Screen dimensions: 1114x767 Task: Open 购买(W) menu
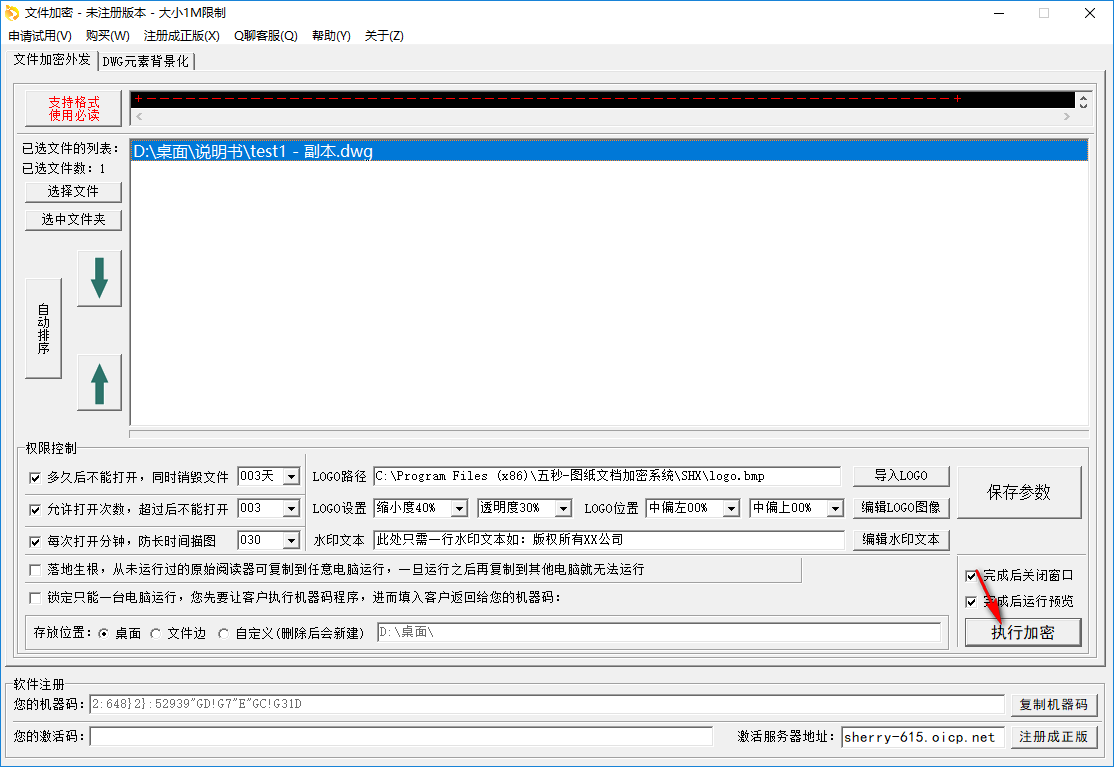(x=107, y=36)
